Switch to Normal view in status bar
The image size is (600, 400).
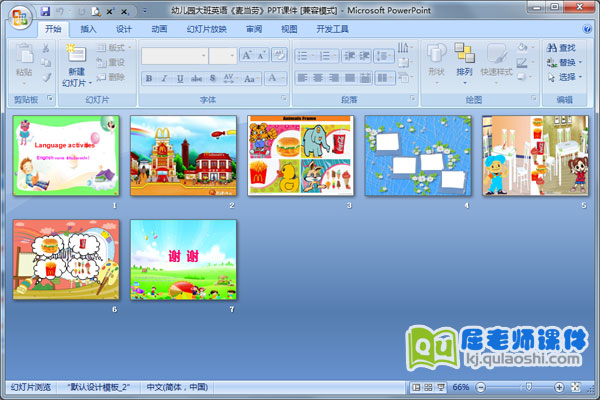(x=416, y=387)
